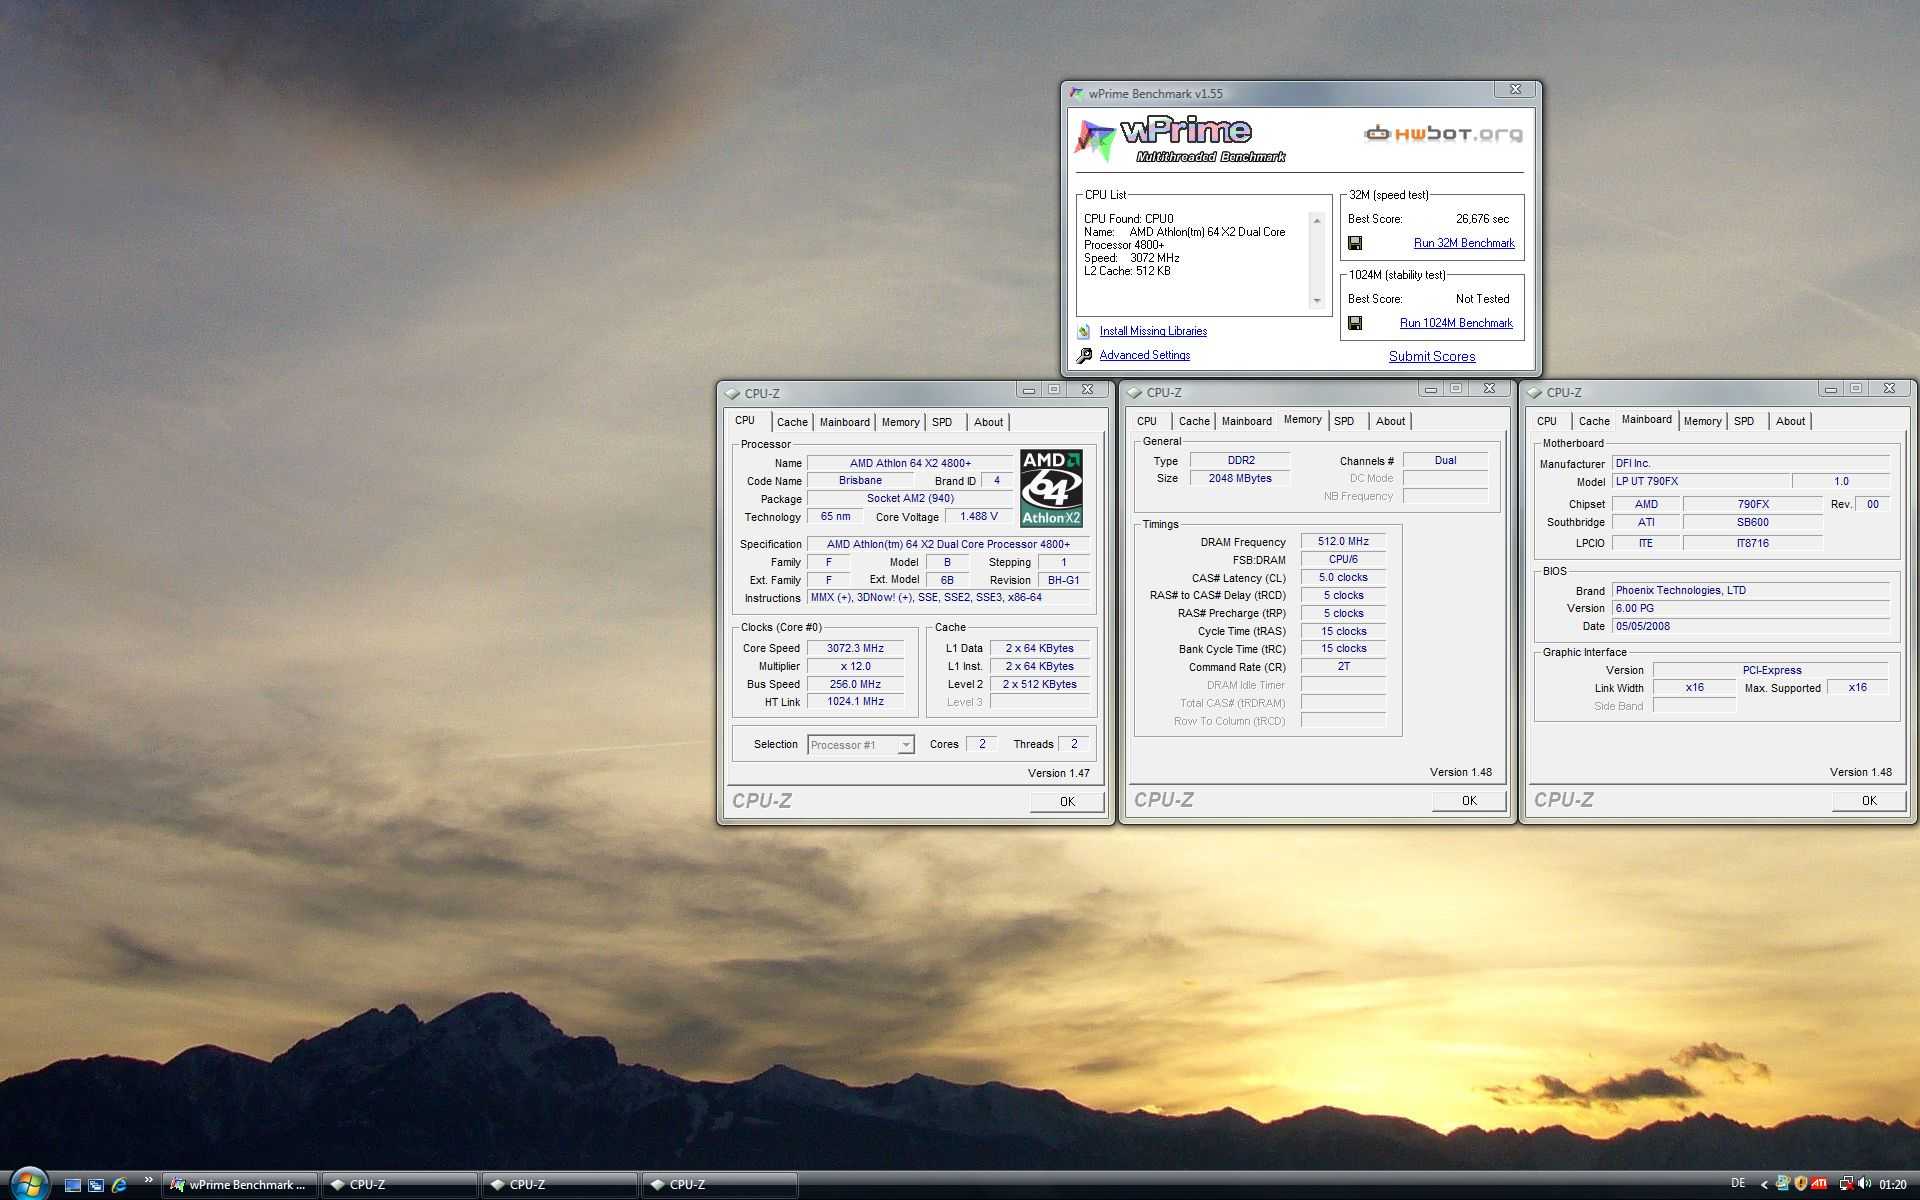
Task: Click the AMD Athlon 64 X2 logo
Action: click(1051, 488)
